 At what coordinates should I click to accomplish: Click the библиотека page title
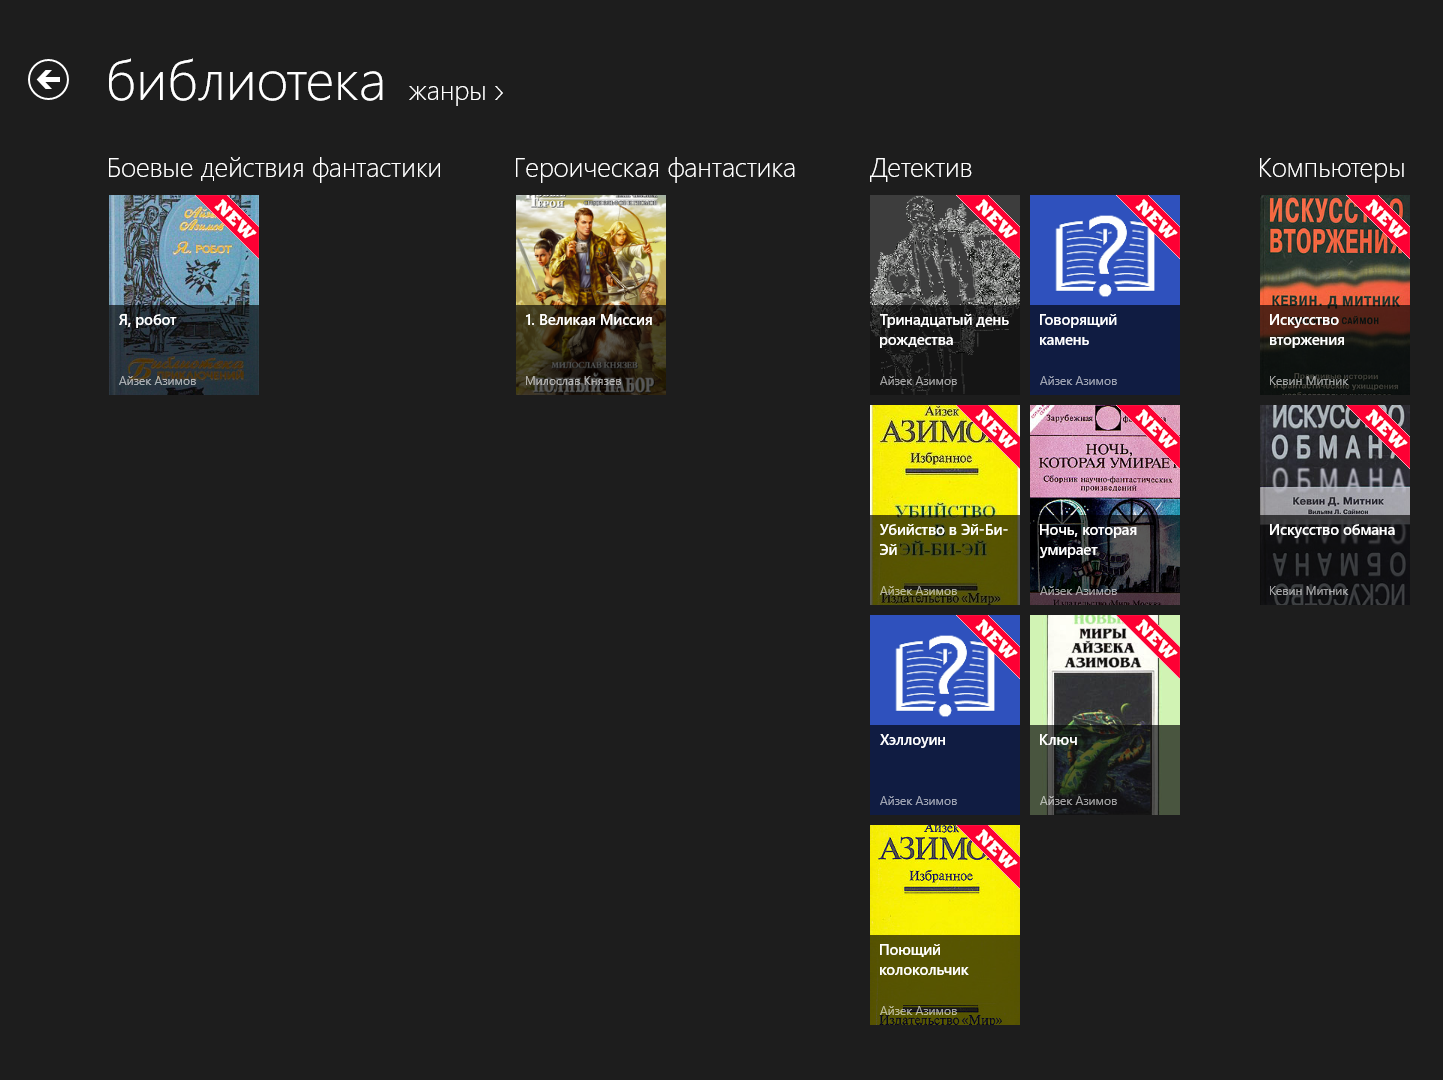click(x=246, y=82)
